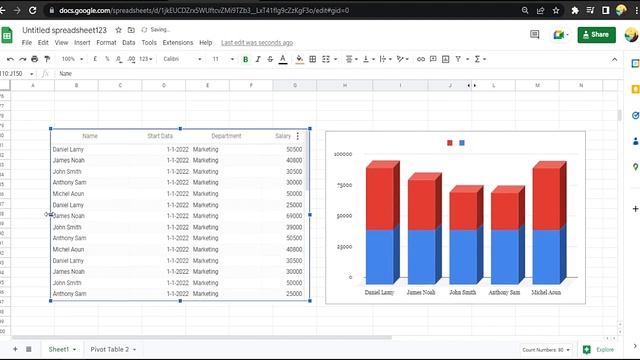
Task: Bookmark this page with the star icon
Action: [x=556, y=11]
